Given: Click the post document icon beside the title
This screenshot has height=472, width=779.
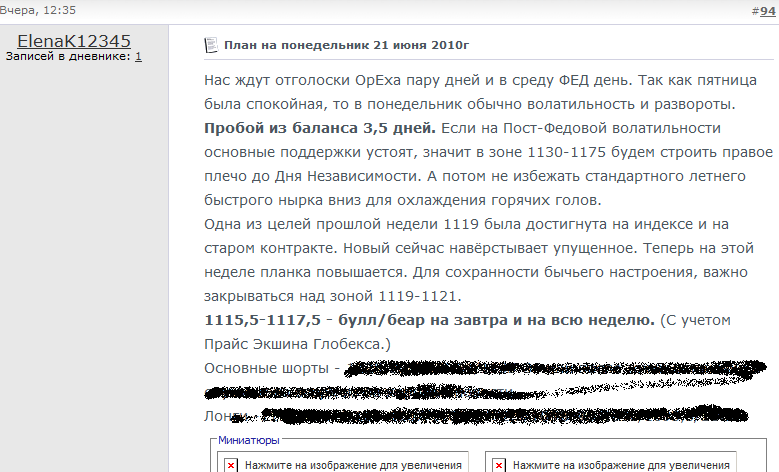Looking at the screenshot, I should coord(211,45).
